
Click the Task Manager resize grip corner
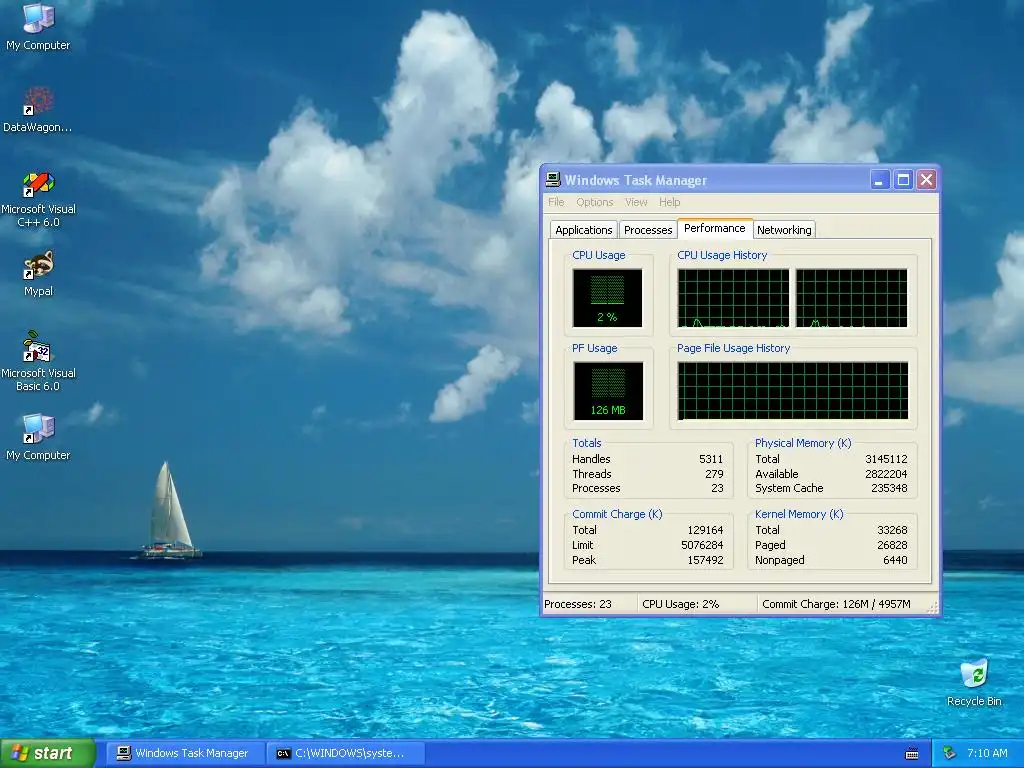(933, 608)
